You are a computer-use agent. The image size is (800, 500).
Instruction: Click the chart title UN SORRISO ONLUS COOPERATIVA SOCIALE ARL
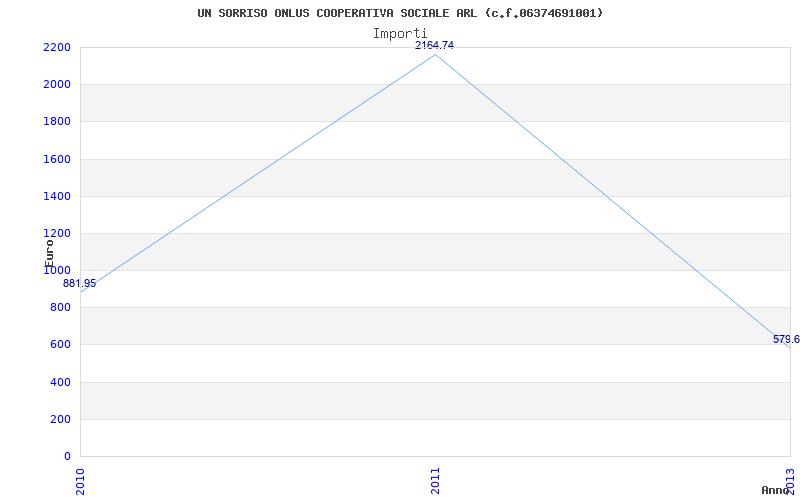[400, 13]
